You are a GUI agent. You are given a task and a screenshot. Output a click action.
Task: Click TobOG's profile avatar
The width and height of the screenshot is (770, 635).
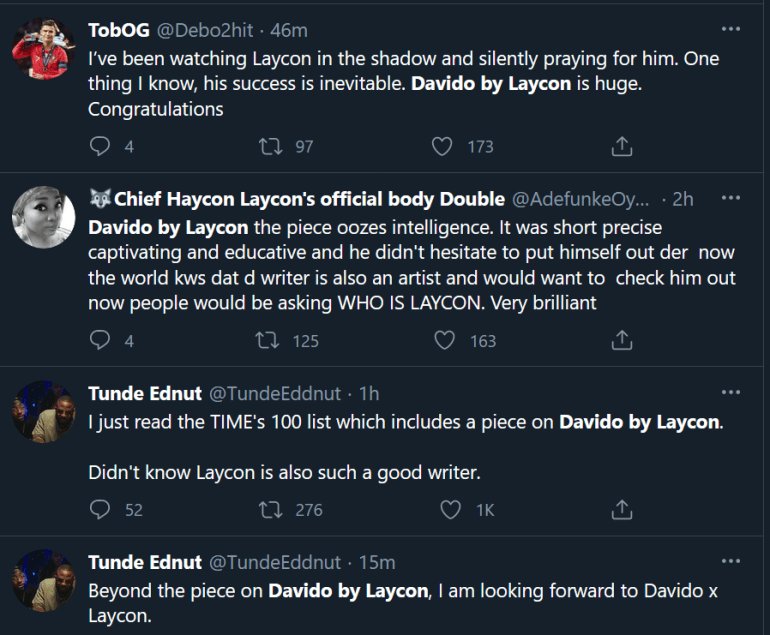(41, 47)
